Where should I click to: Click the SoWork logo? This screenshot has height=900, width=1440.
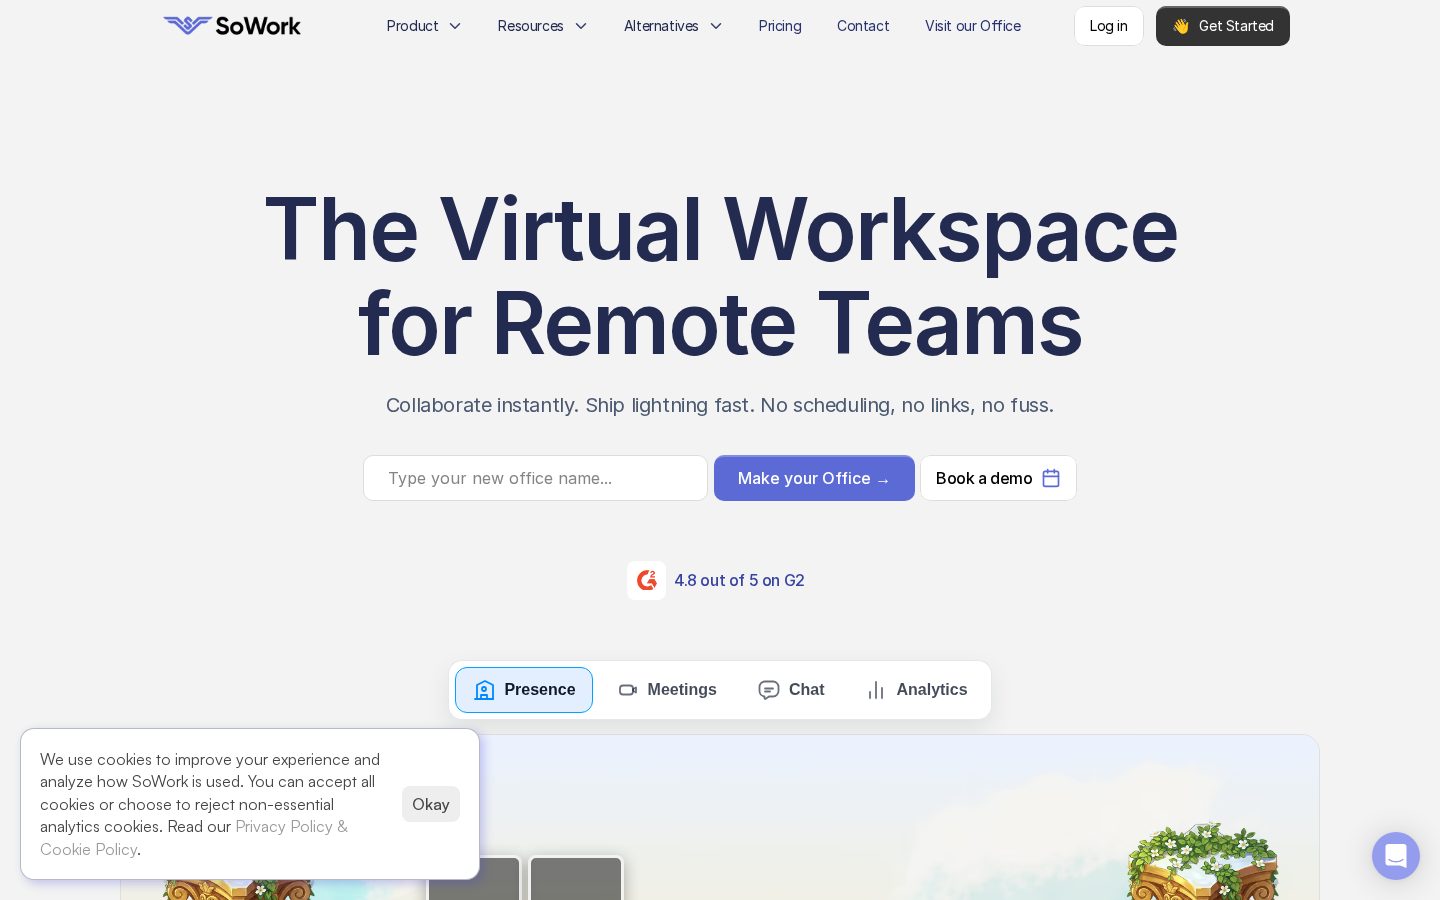tap(232, 26)
